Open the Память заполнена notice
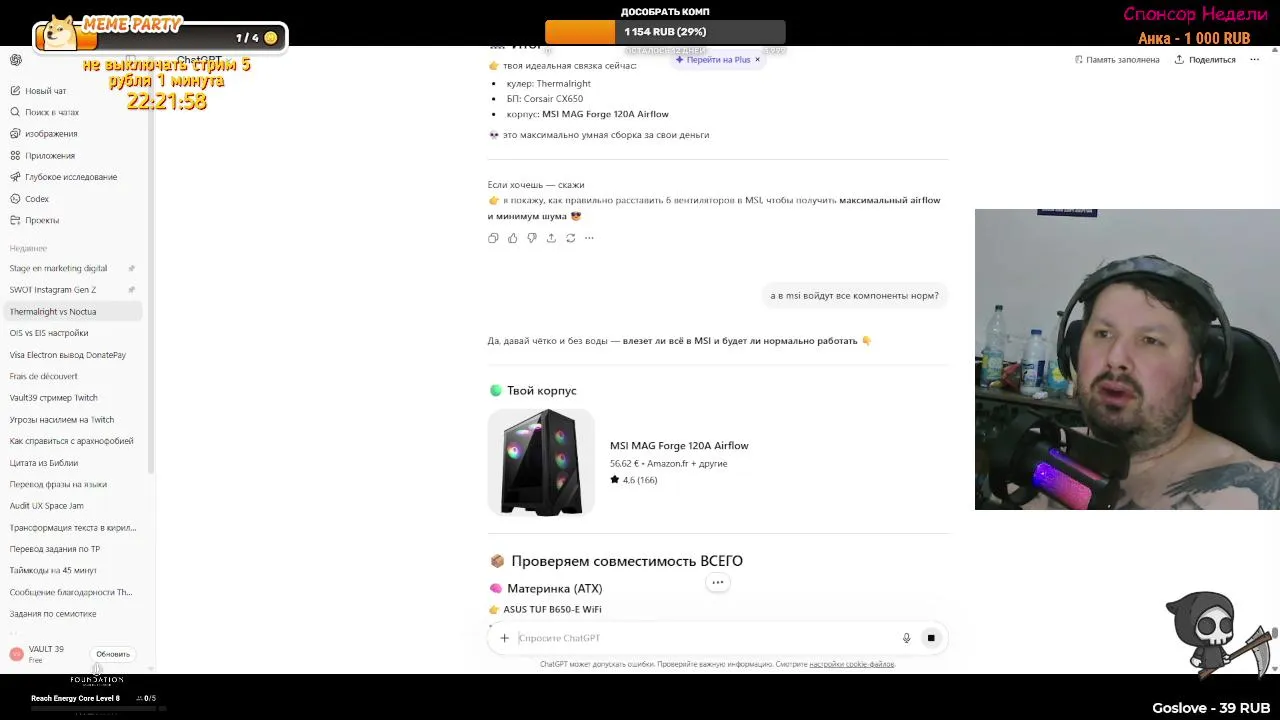1280x720 pixels. pyautogui.click(x=1117, y=60)
